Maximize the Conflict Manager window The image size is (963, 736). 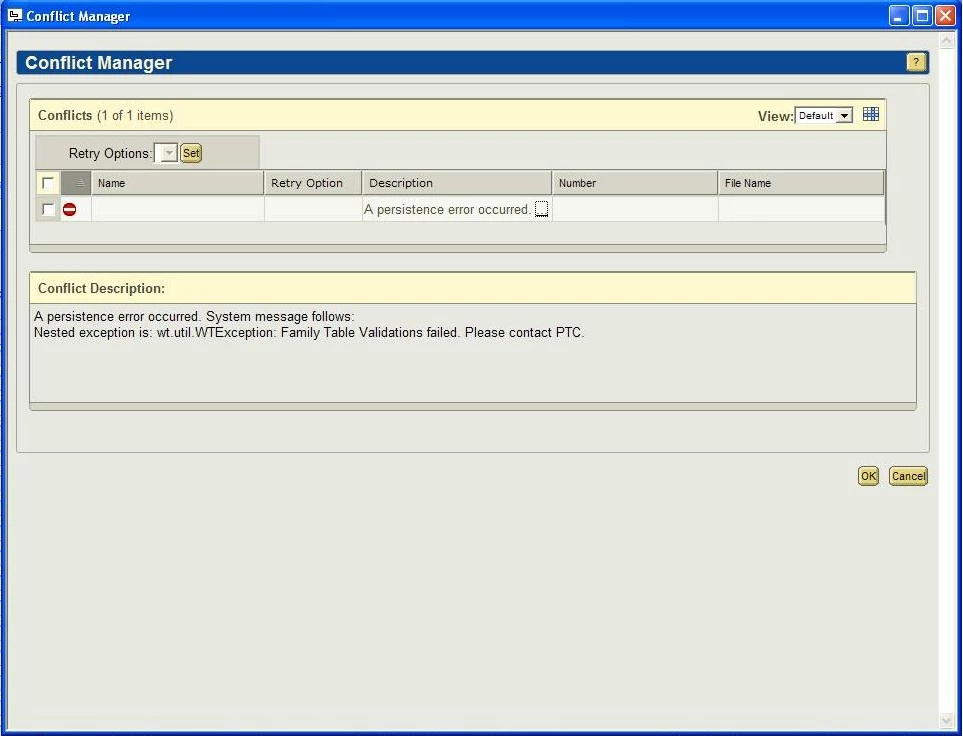point(922,16)
